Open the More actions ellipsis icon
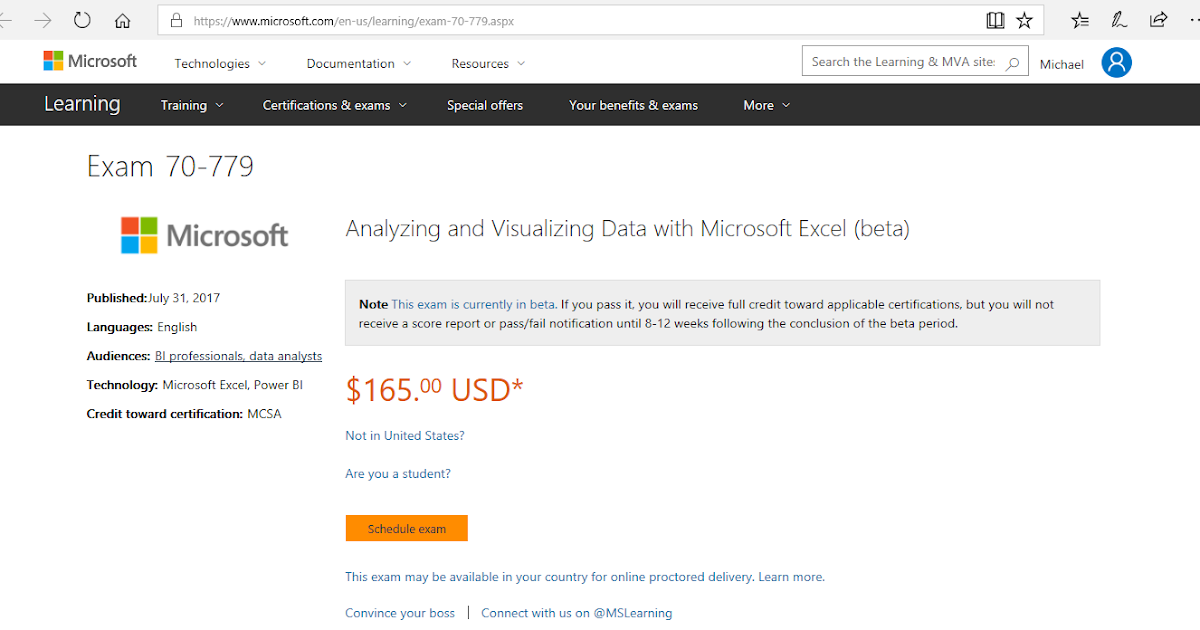 coord(1193,20)
